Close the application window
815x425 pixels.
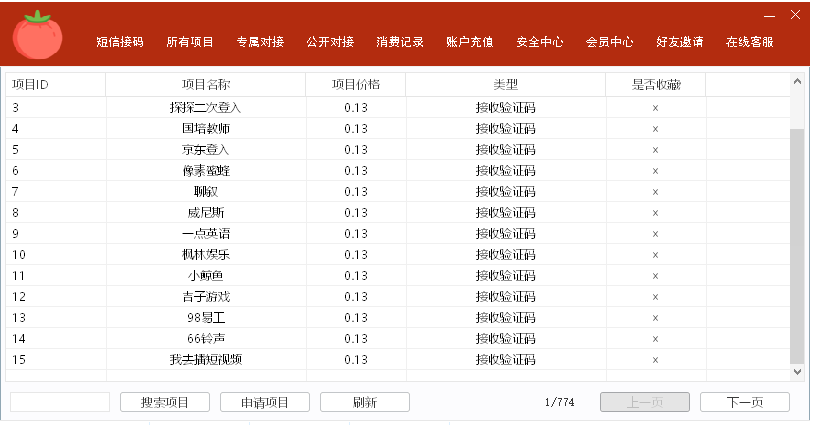[795, 15]
